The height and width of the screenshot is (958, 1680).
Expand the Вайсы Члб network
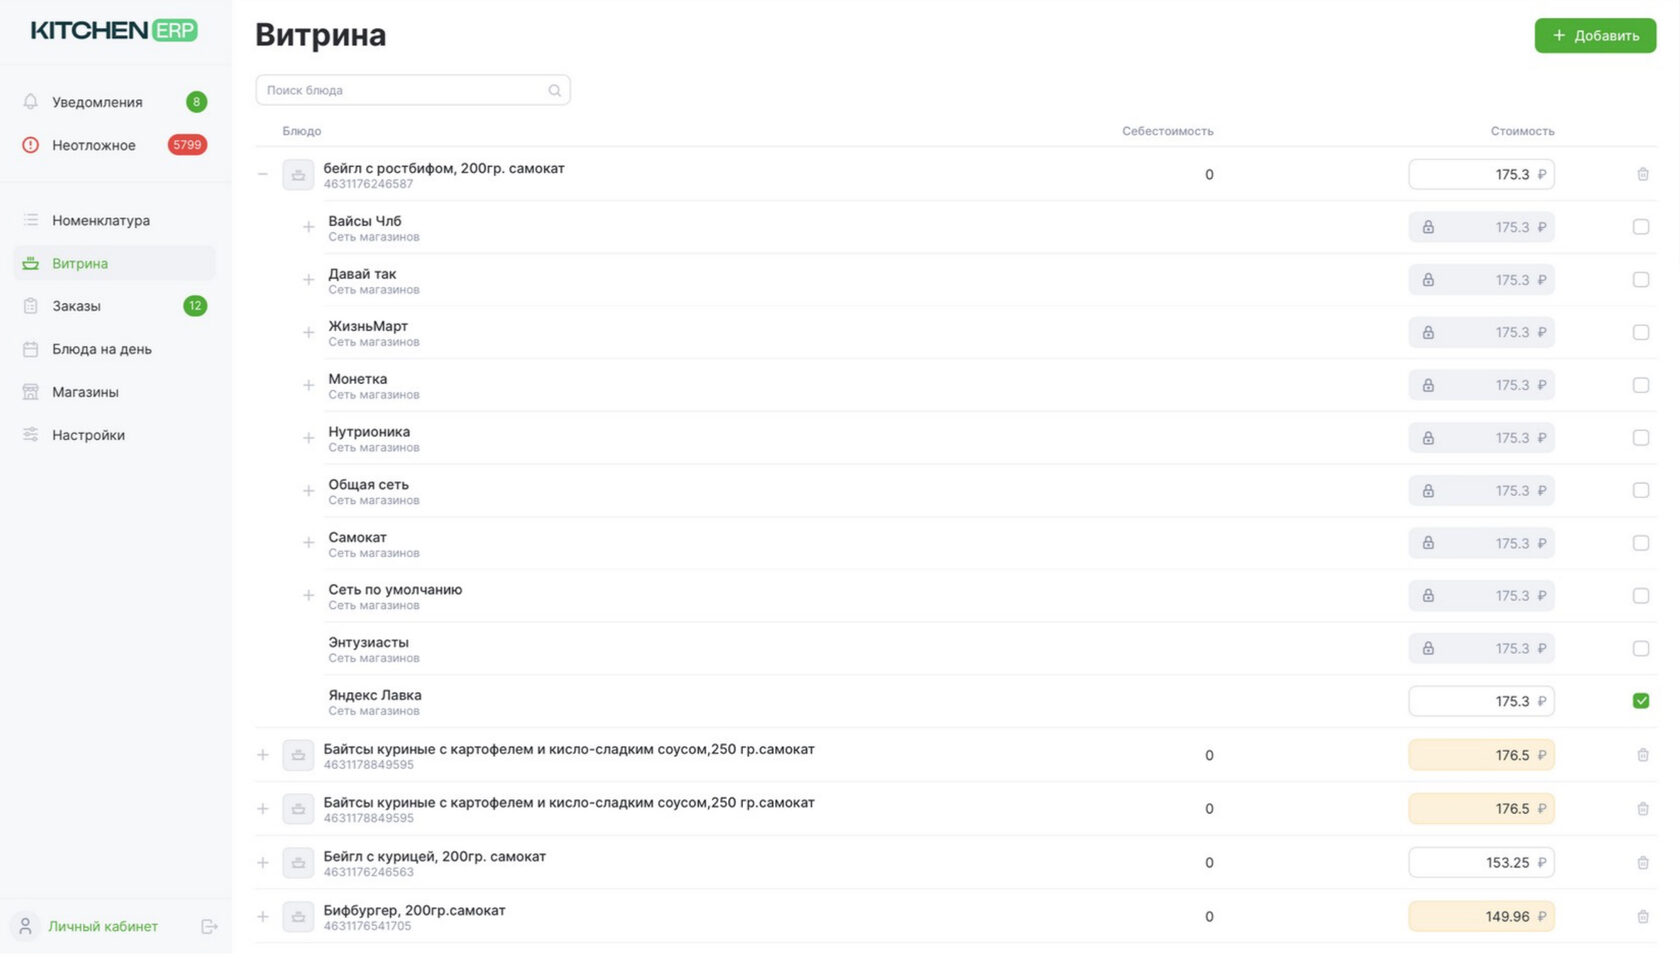[x=309, y=227]
